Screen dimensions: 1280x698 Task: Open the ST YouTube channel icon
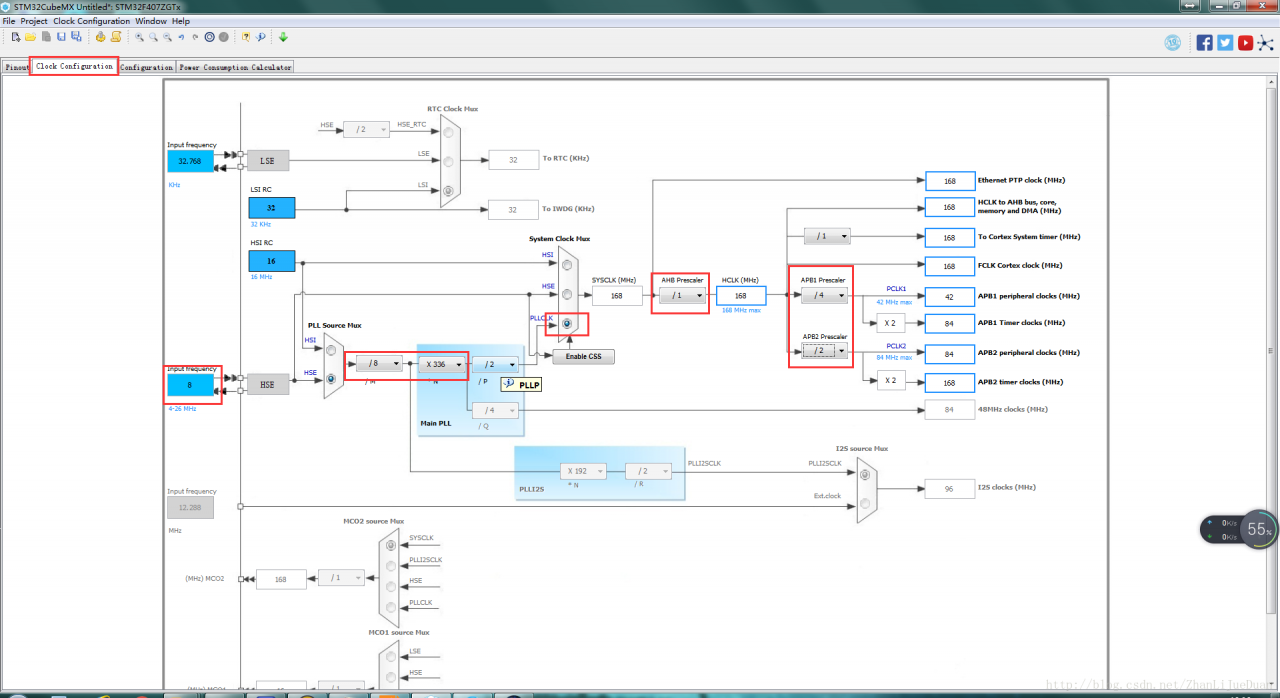(1245, 42)
